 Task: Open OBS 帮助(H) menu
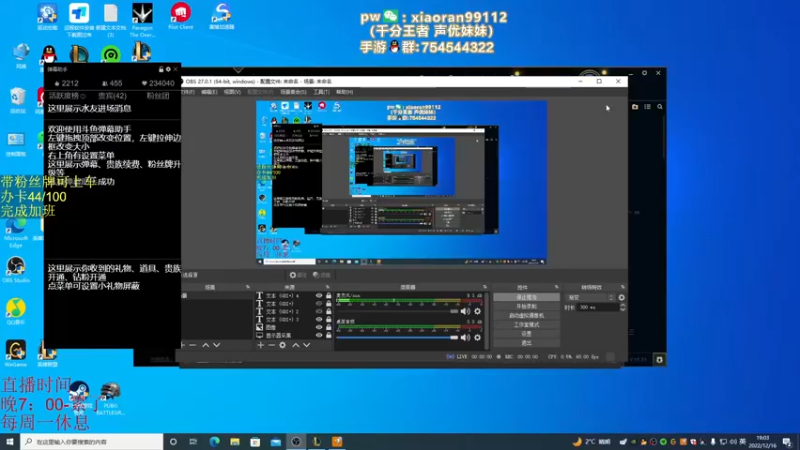[344, 92]
